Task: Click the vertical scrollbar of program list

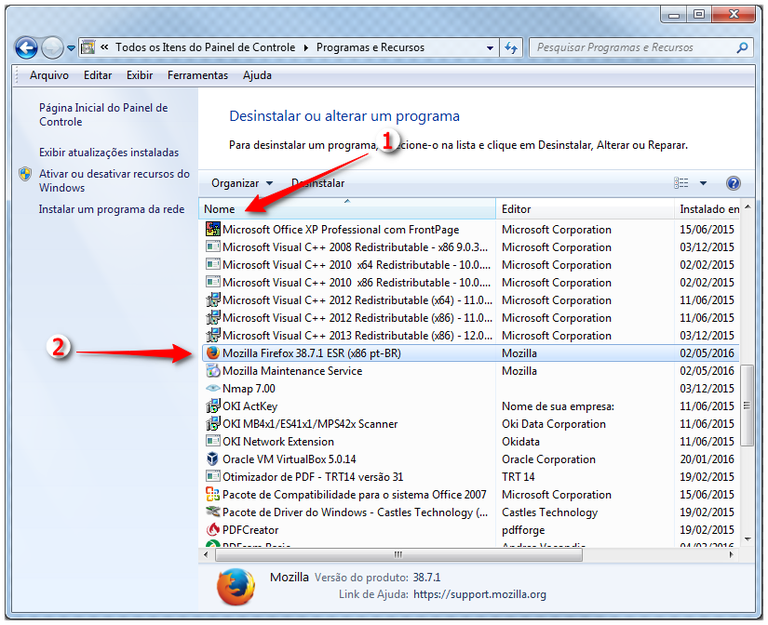Action: 747,400
